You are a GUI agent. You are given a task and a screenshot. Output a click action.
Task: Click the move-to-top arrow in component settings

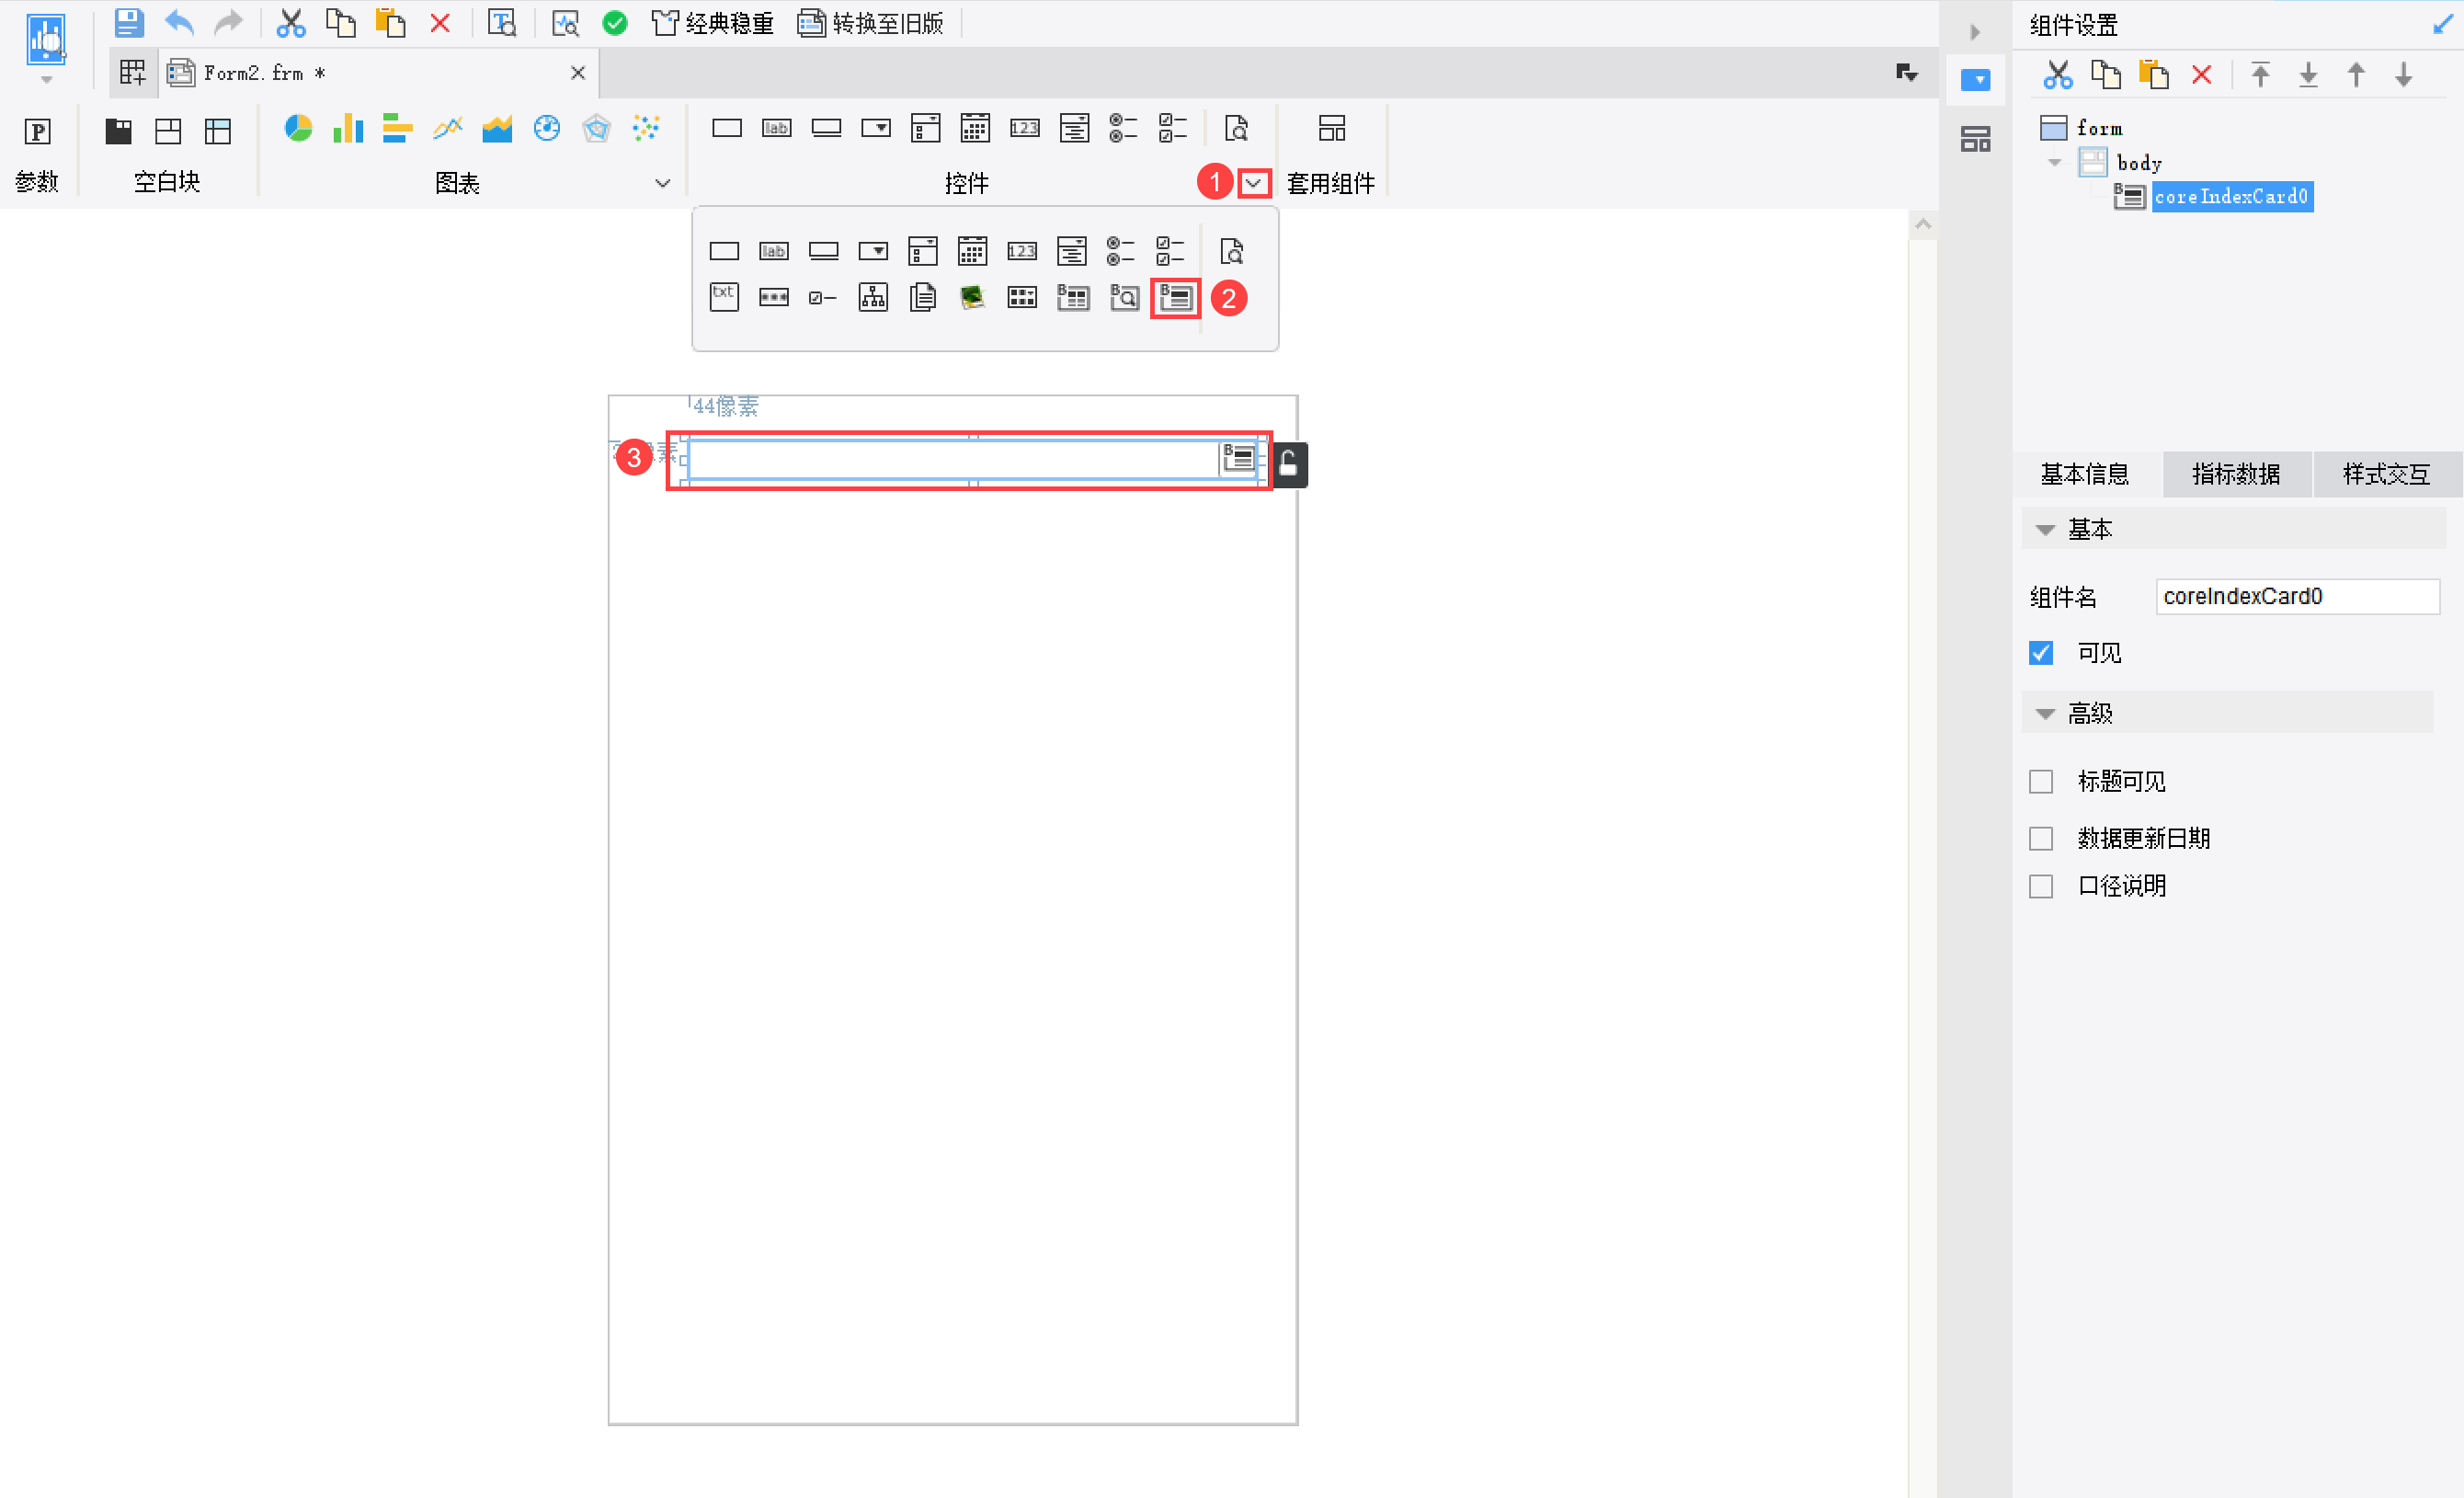[x=2260, y=75]
